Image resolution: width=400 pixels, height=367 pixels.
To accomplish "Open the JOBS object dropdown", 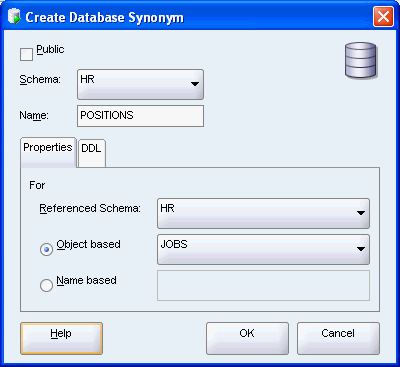I will [x=263, y=249].
